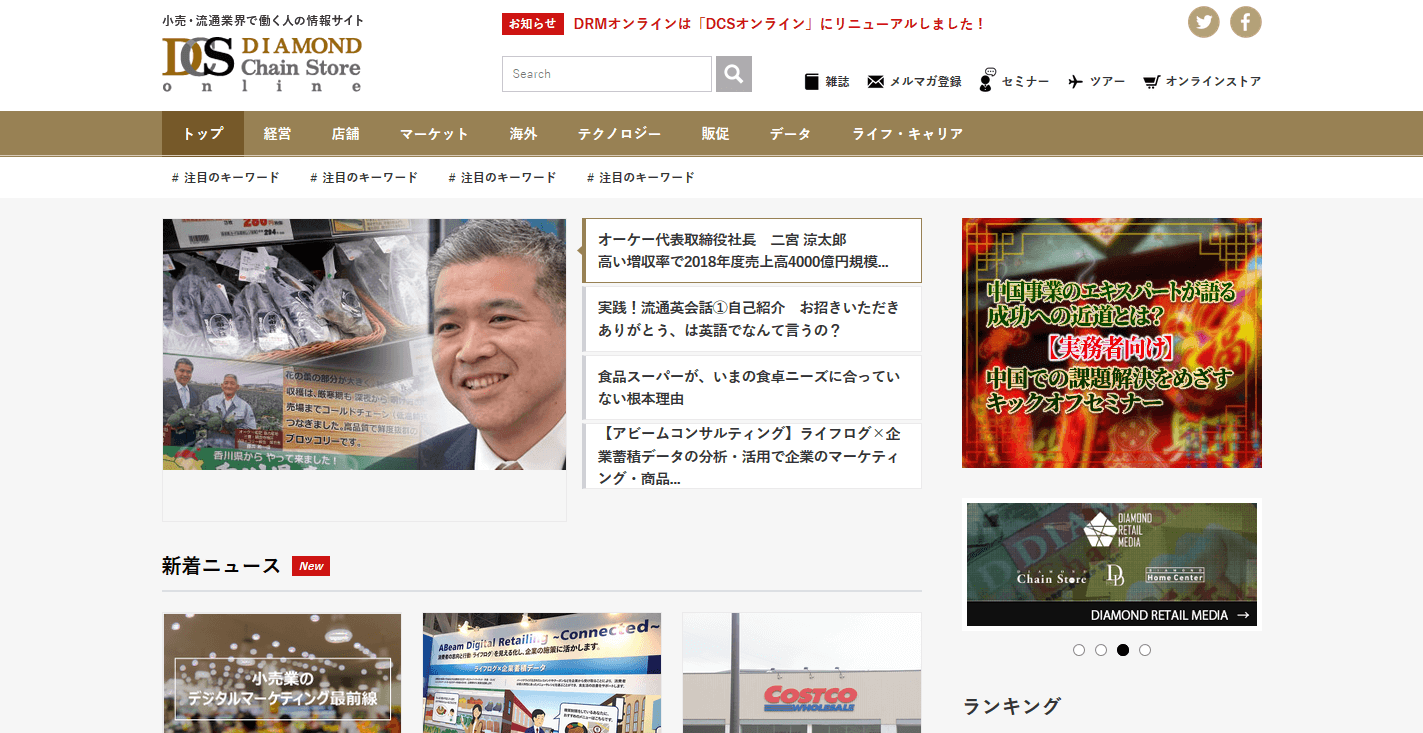
Task: Select the first carousel dot indicator
Action: pyautogui.click(x=1079, y=650)
